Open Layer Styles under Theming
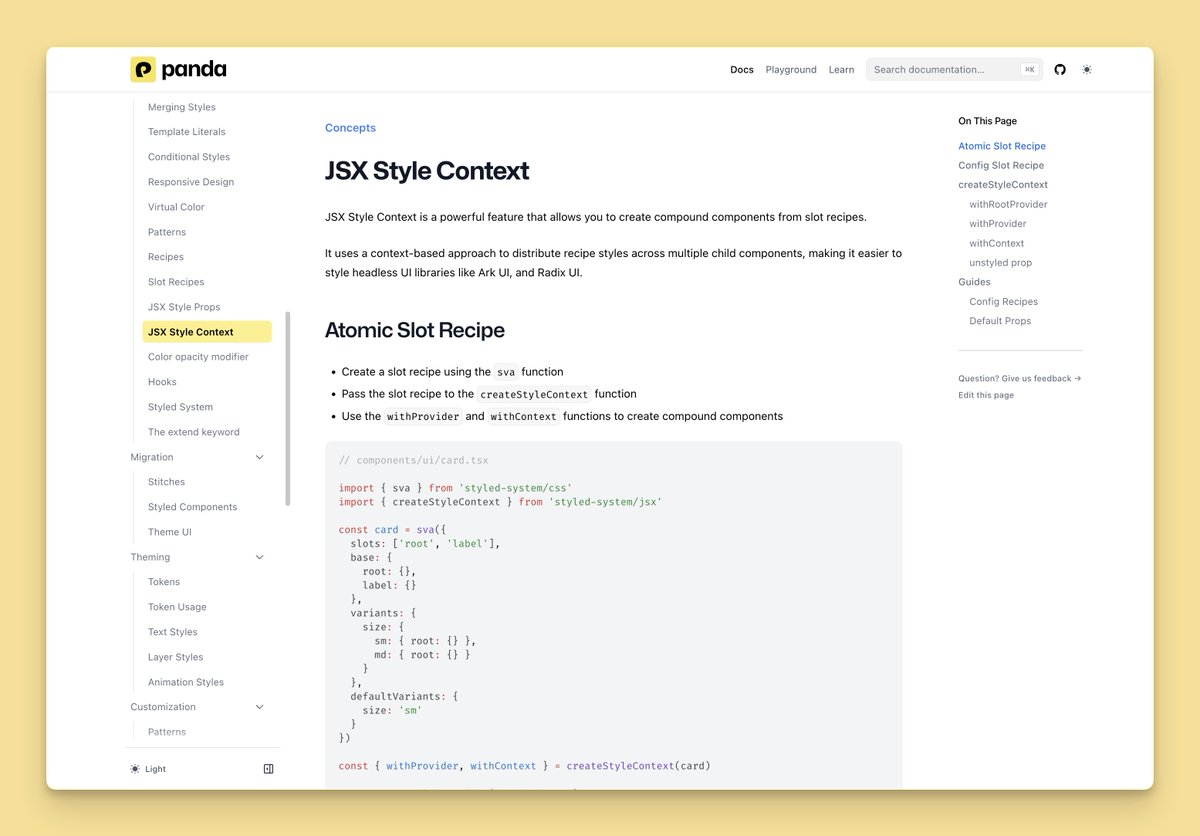The height and width of the screenshot is (836, 1200). [176, 657]
